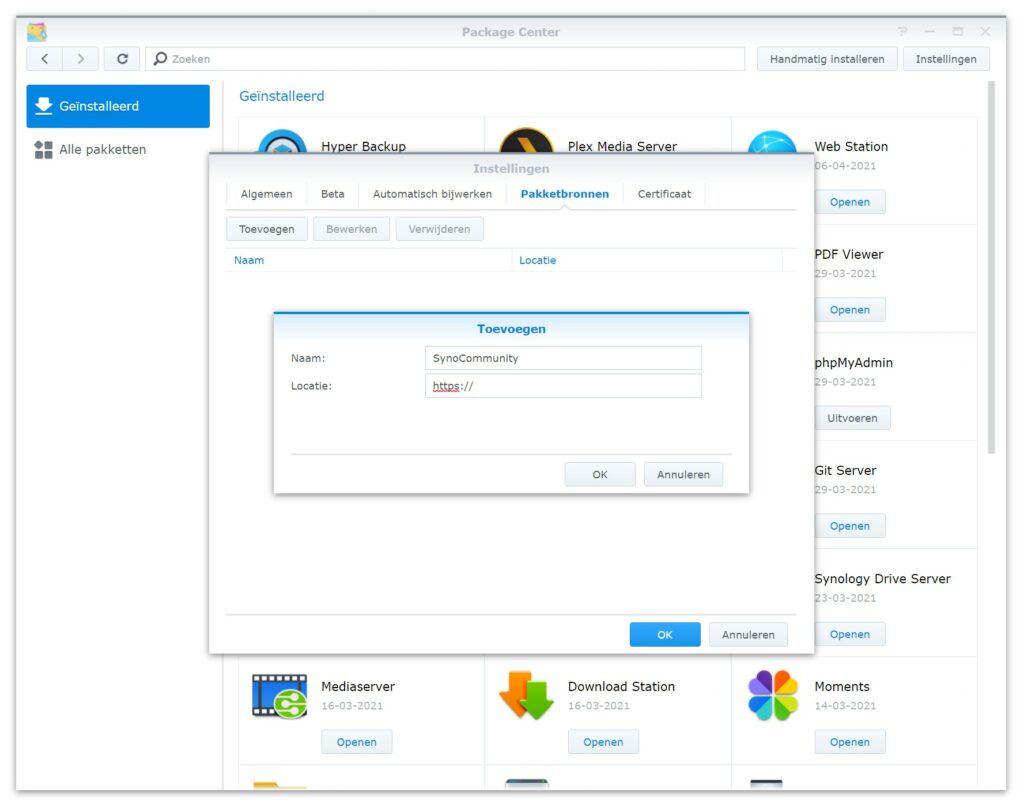1024x808 pixels.
Task: Focus the Locatie https:// input field
Action: (563, 386)
